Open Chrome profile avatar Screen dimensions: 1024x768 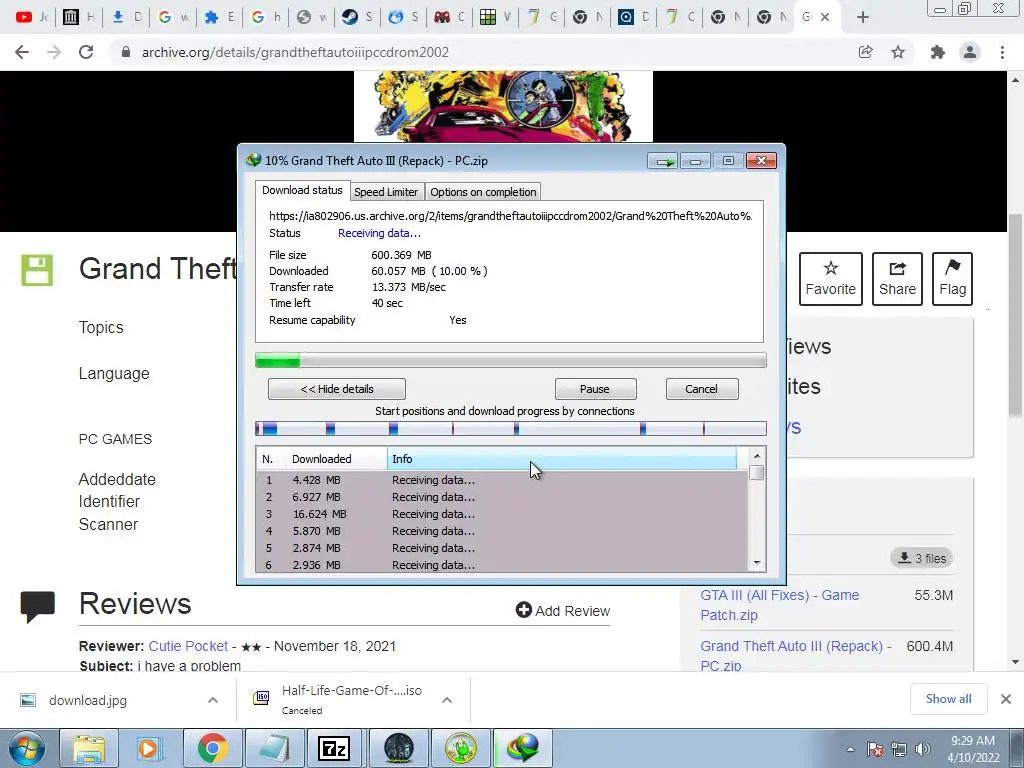970,52
